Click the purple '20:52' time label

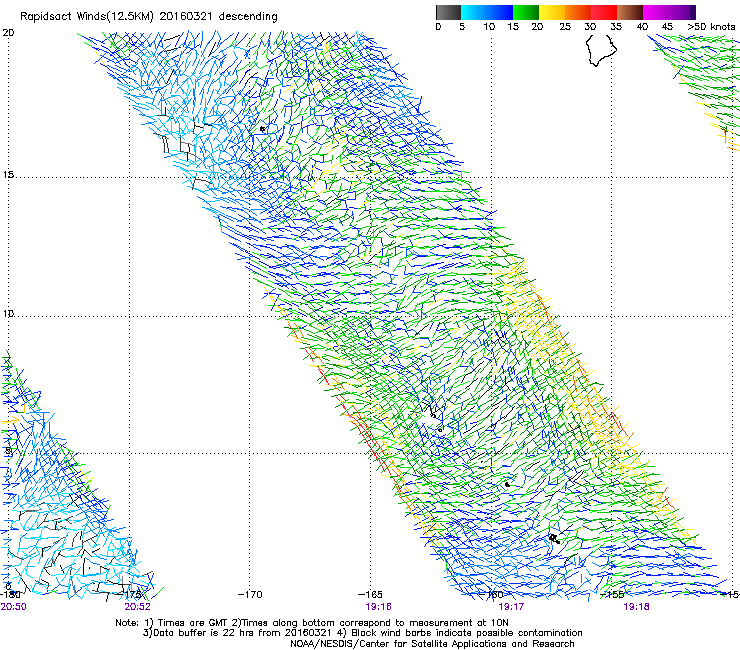[137, 607]
